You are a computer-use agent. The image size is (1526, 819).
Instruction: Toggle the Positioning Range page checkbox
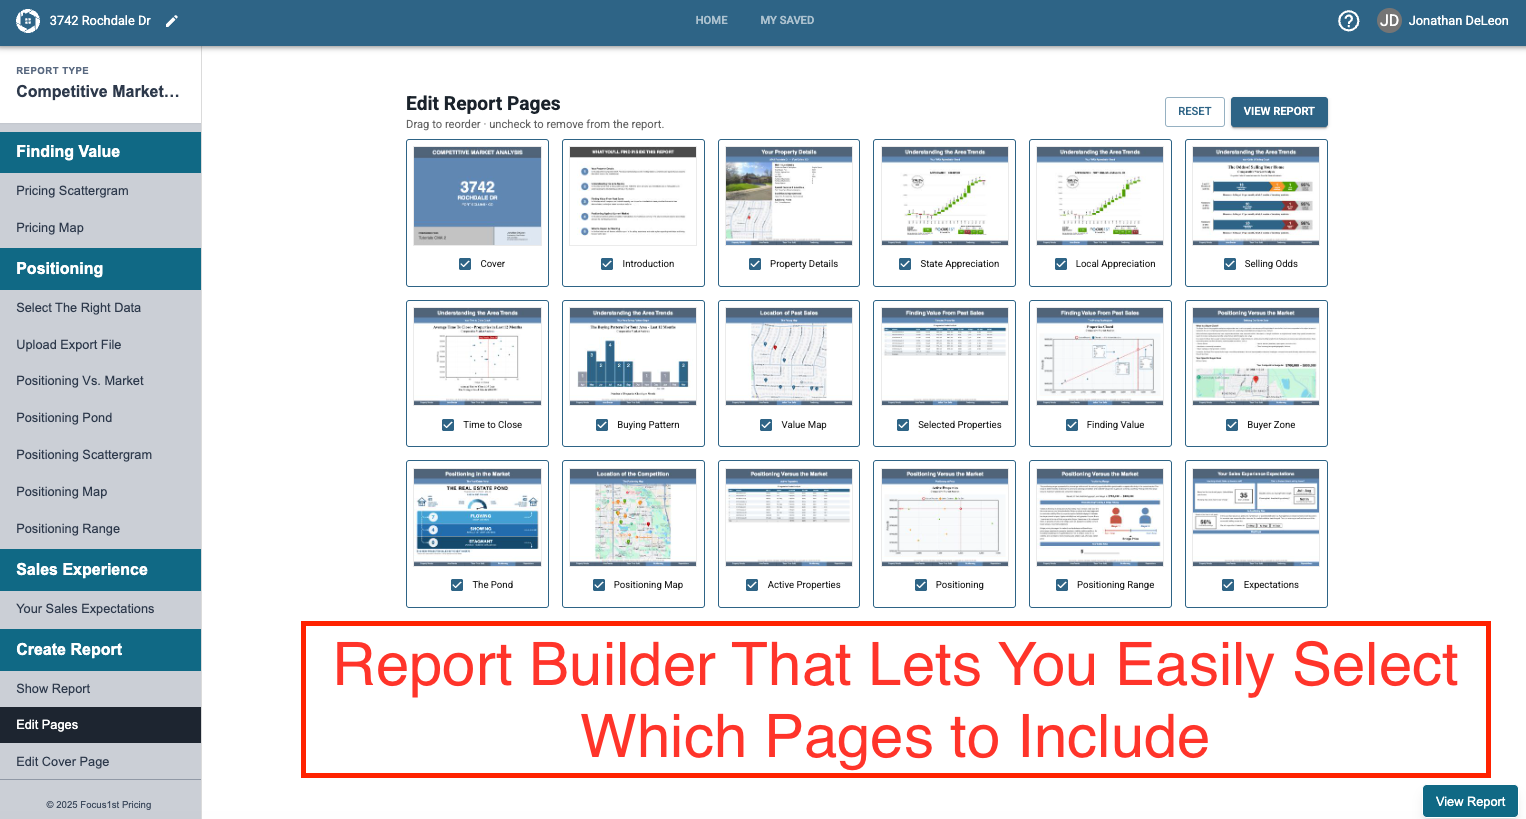point(1062,585)
